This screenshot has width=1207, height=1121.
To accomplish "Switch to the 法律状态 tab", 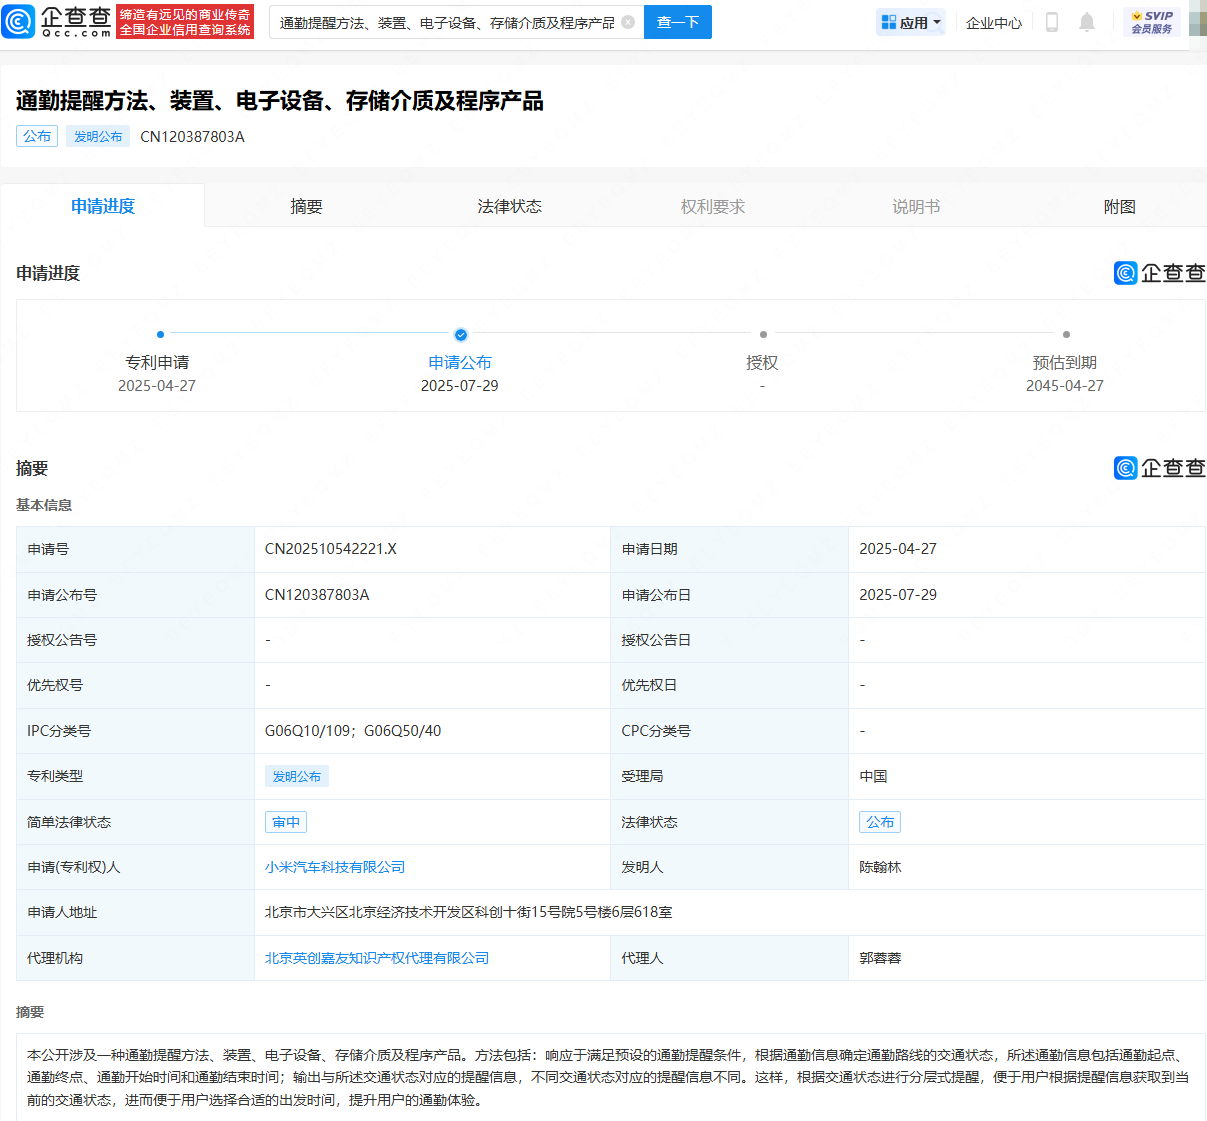I will 510,206.
